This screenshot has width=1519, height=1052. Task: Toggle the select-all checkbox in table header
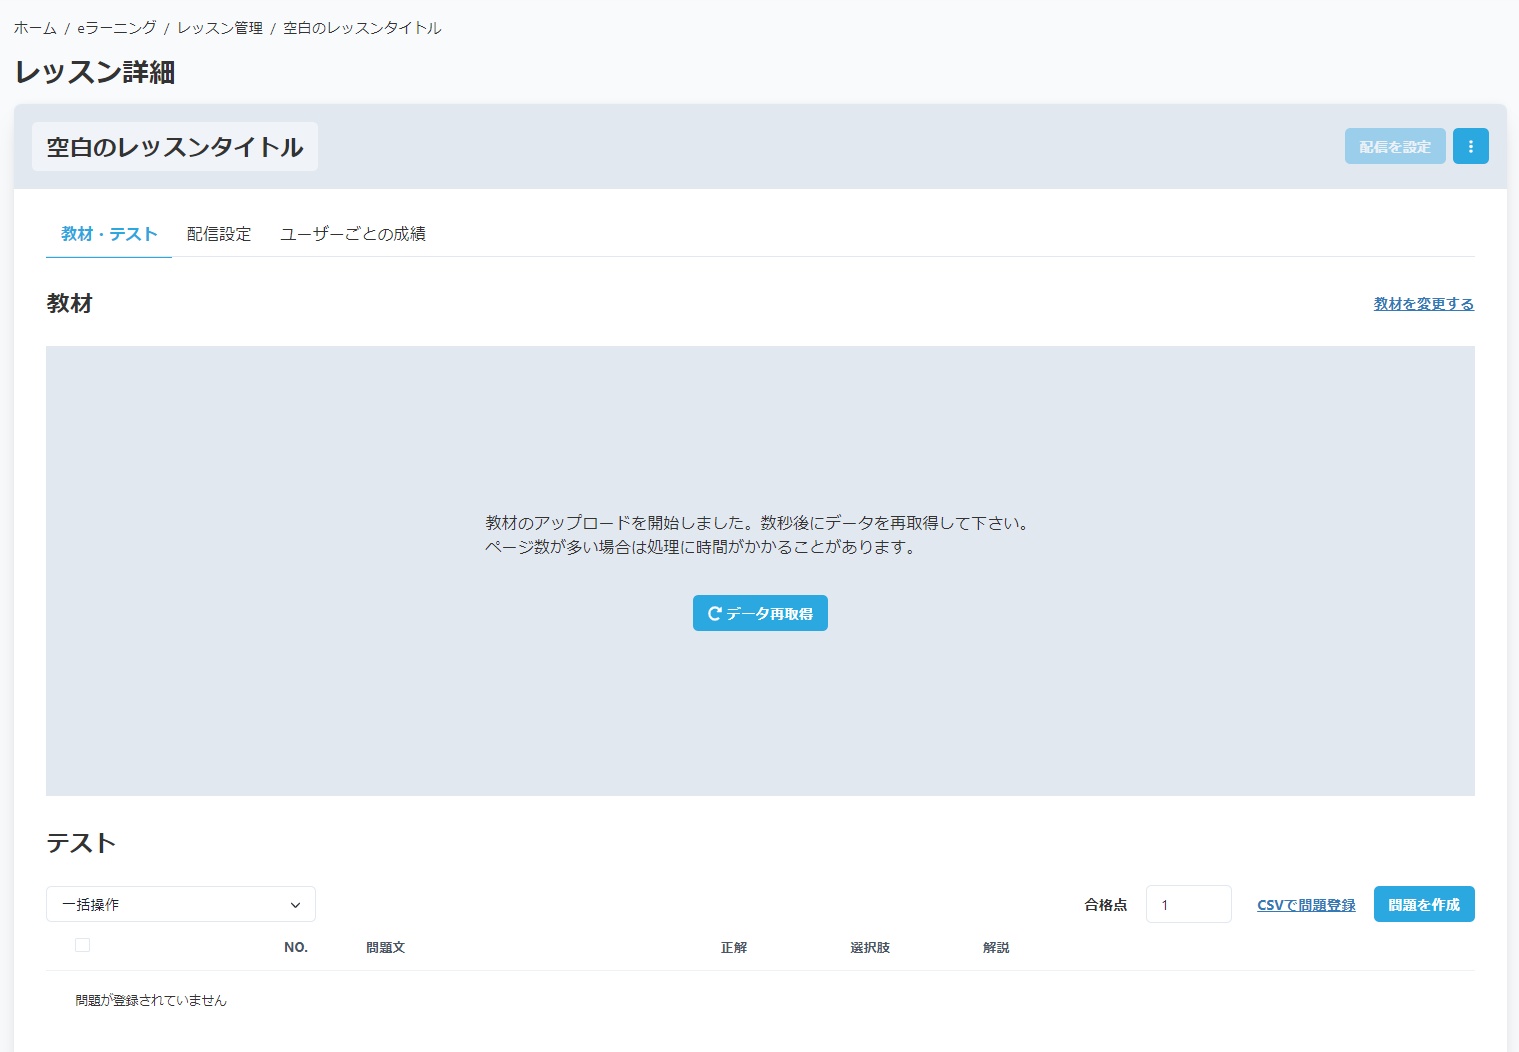82,945
